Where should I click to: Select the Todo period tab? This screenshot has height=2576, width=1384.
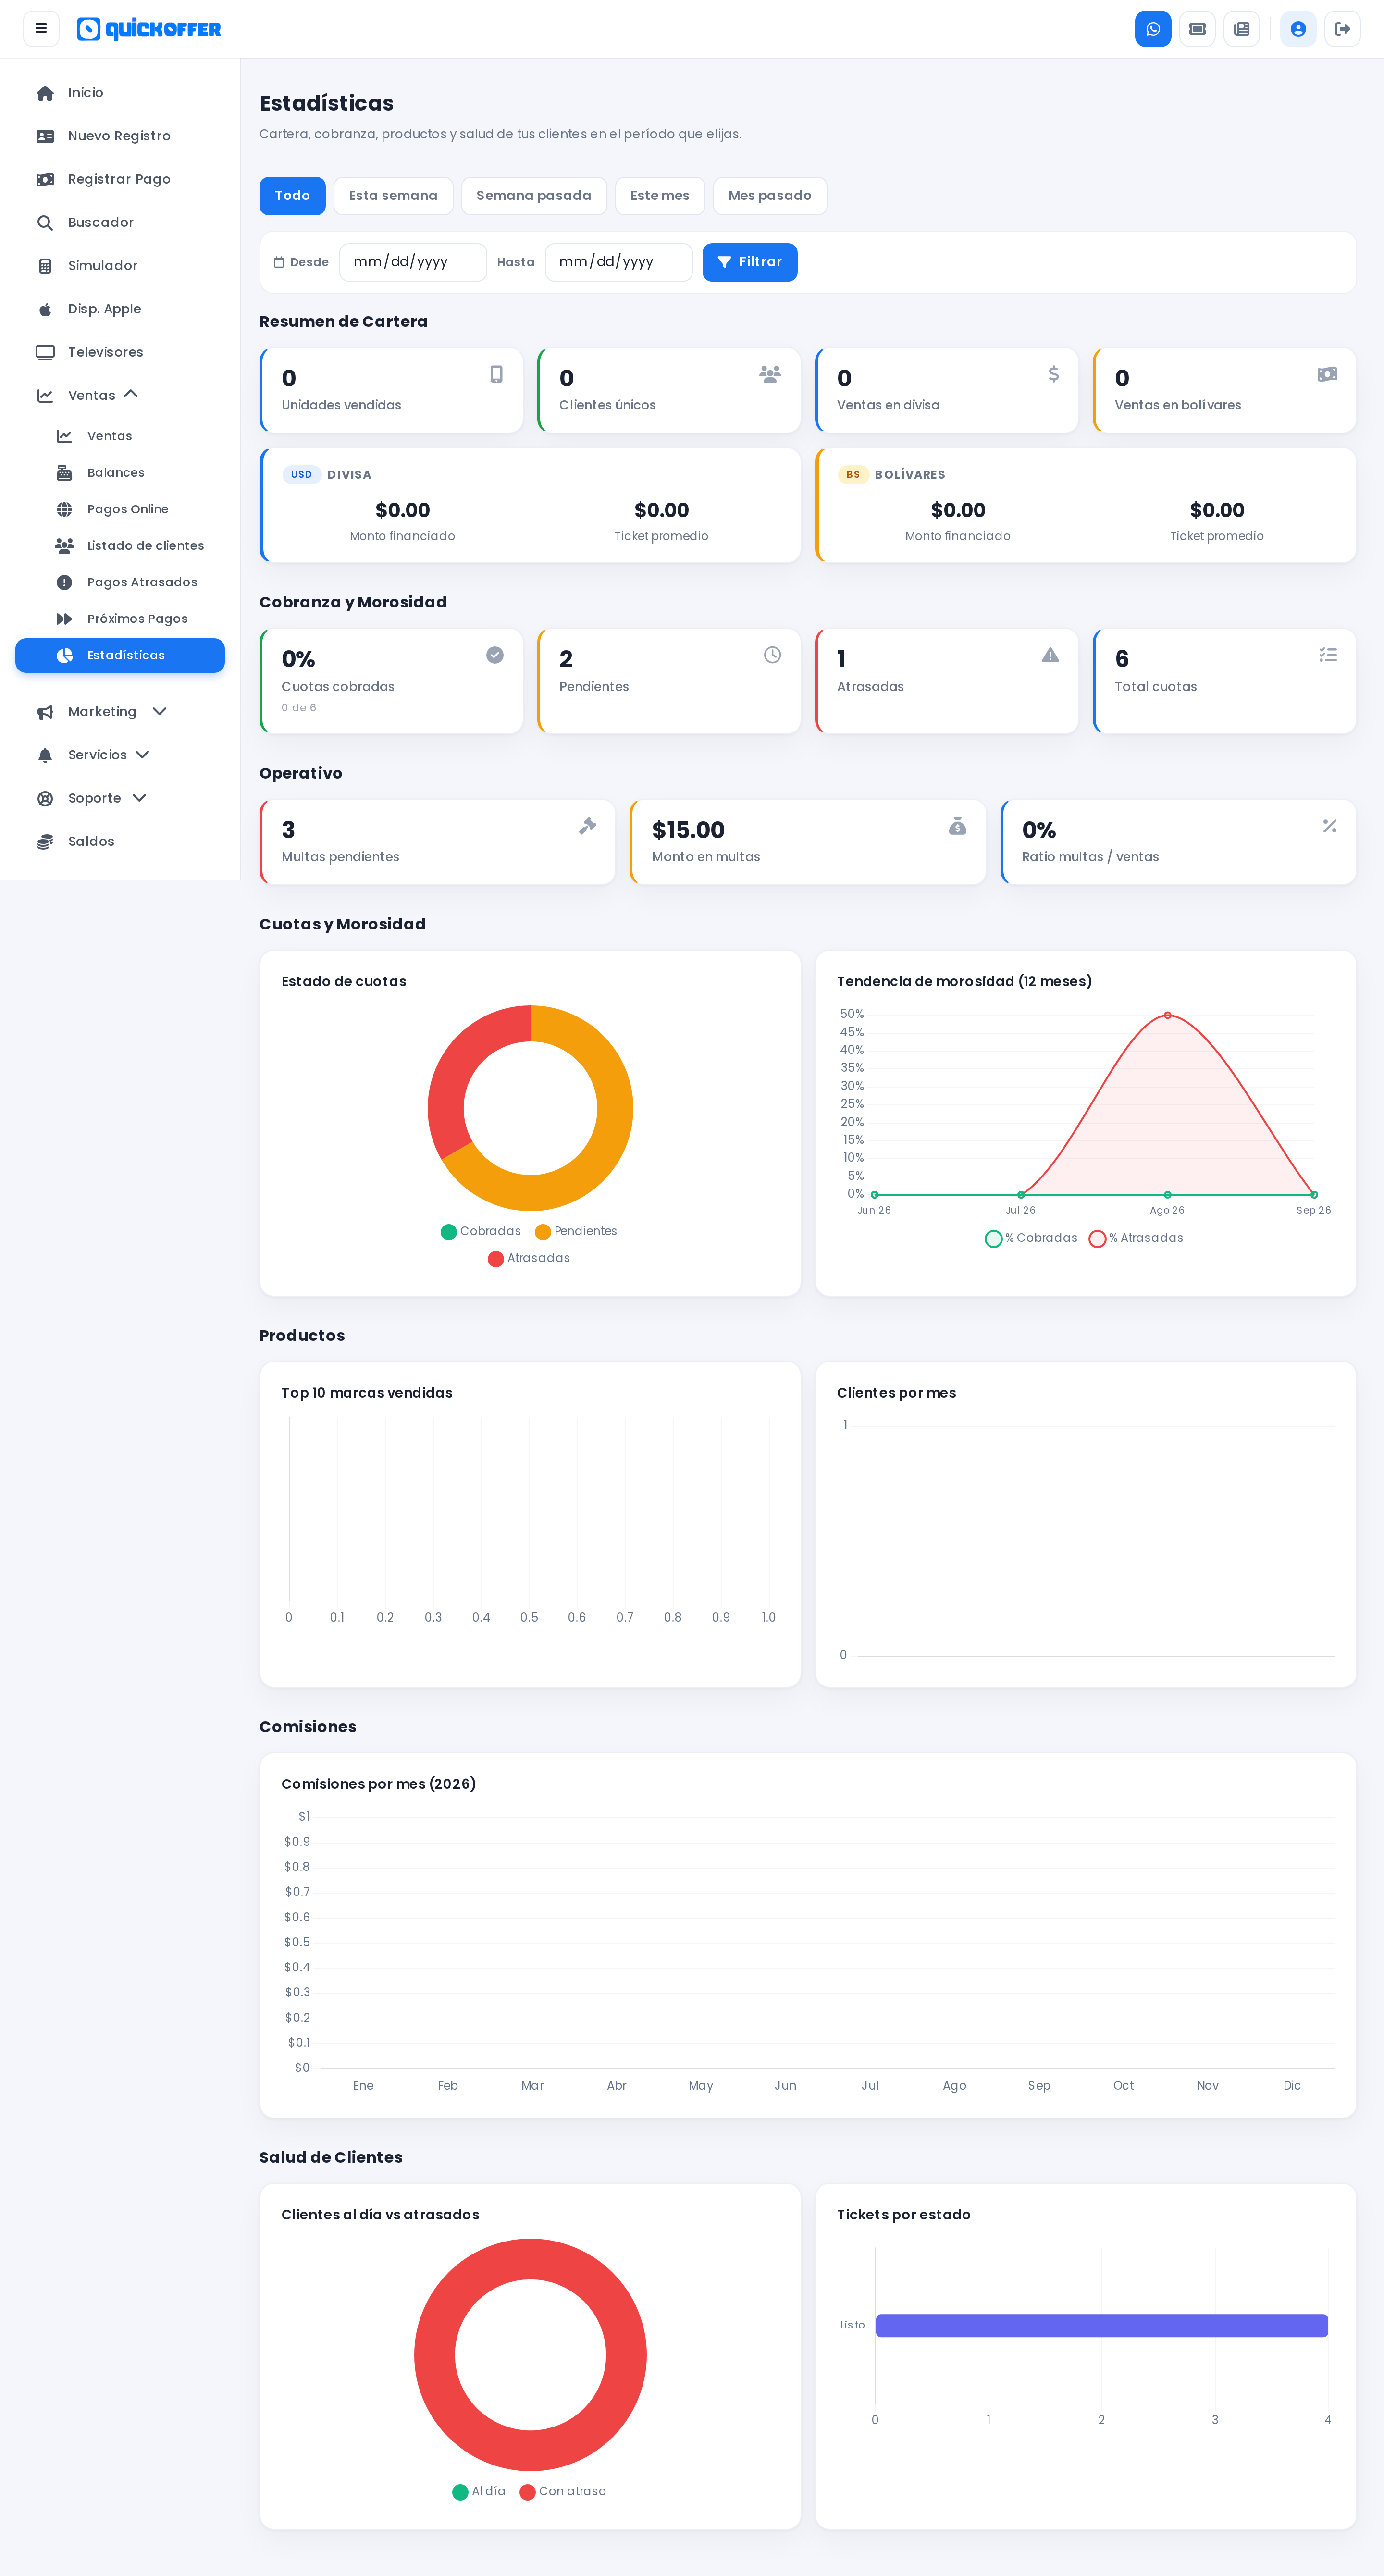click(292, 196)
